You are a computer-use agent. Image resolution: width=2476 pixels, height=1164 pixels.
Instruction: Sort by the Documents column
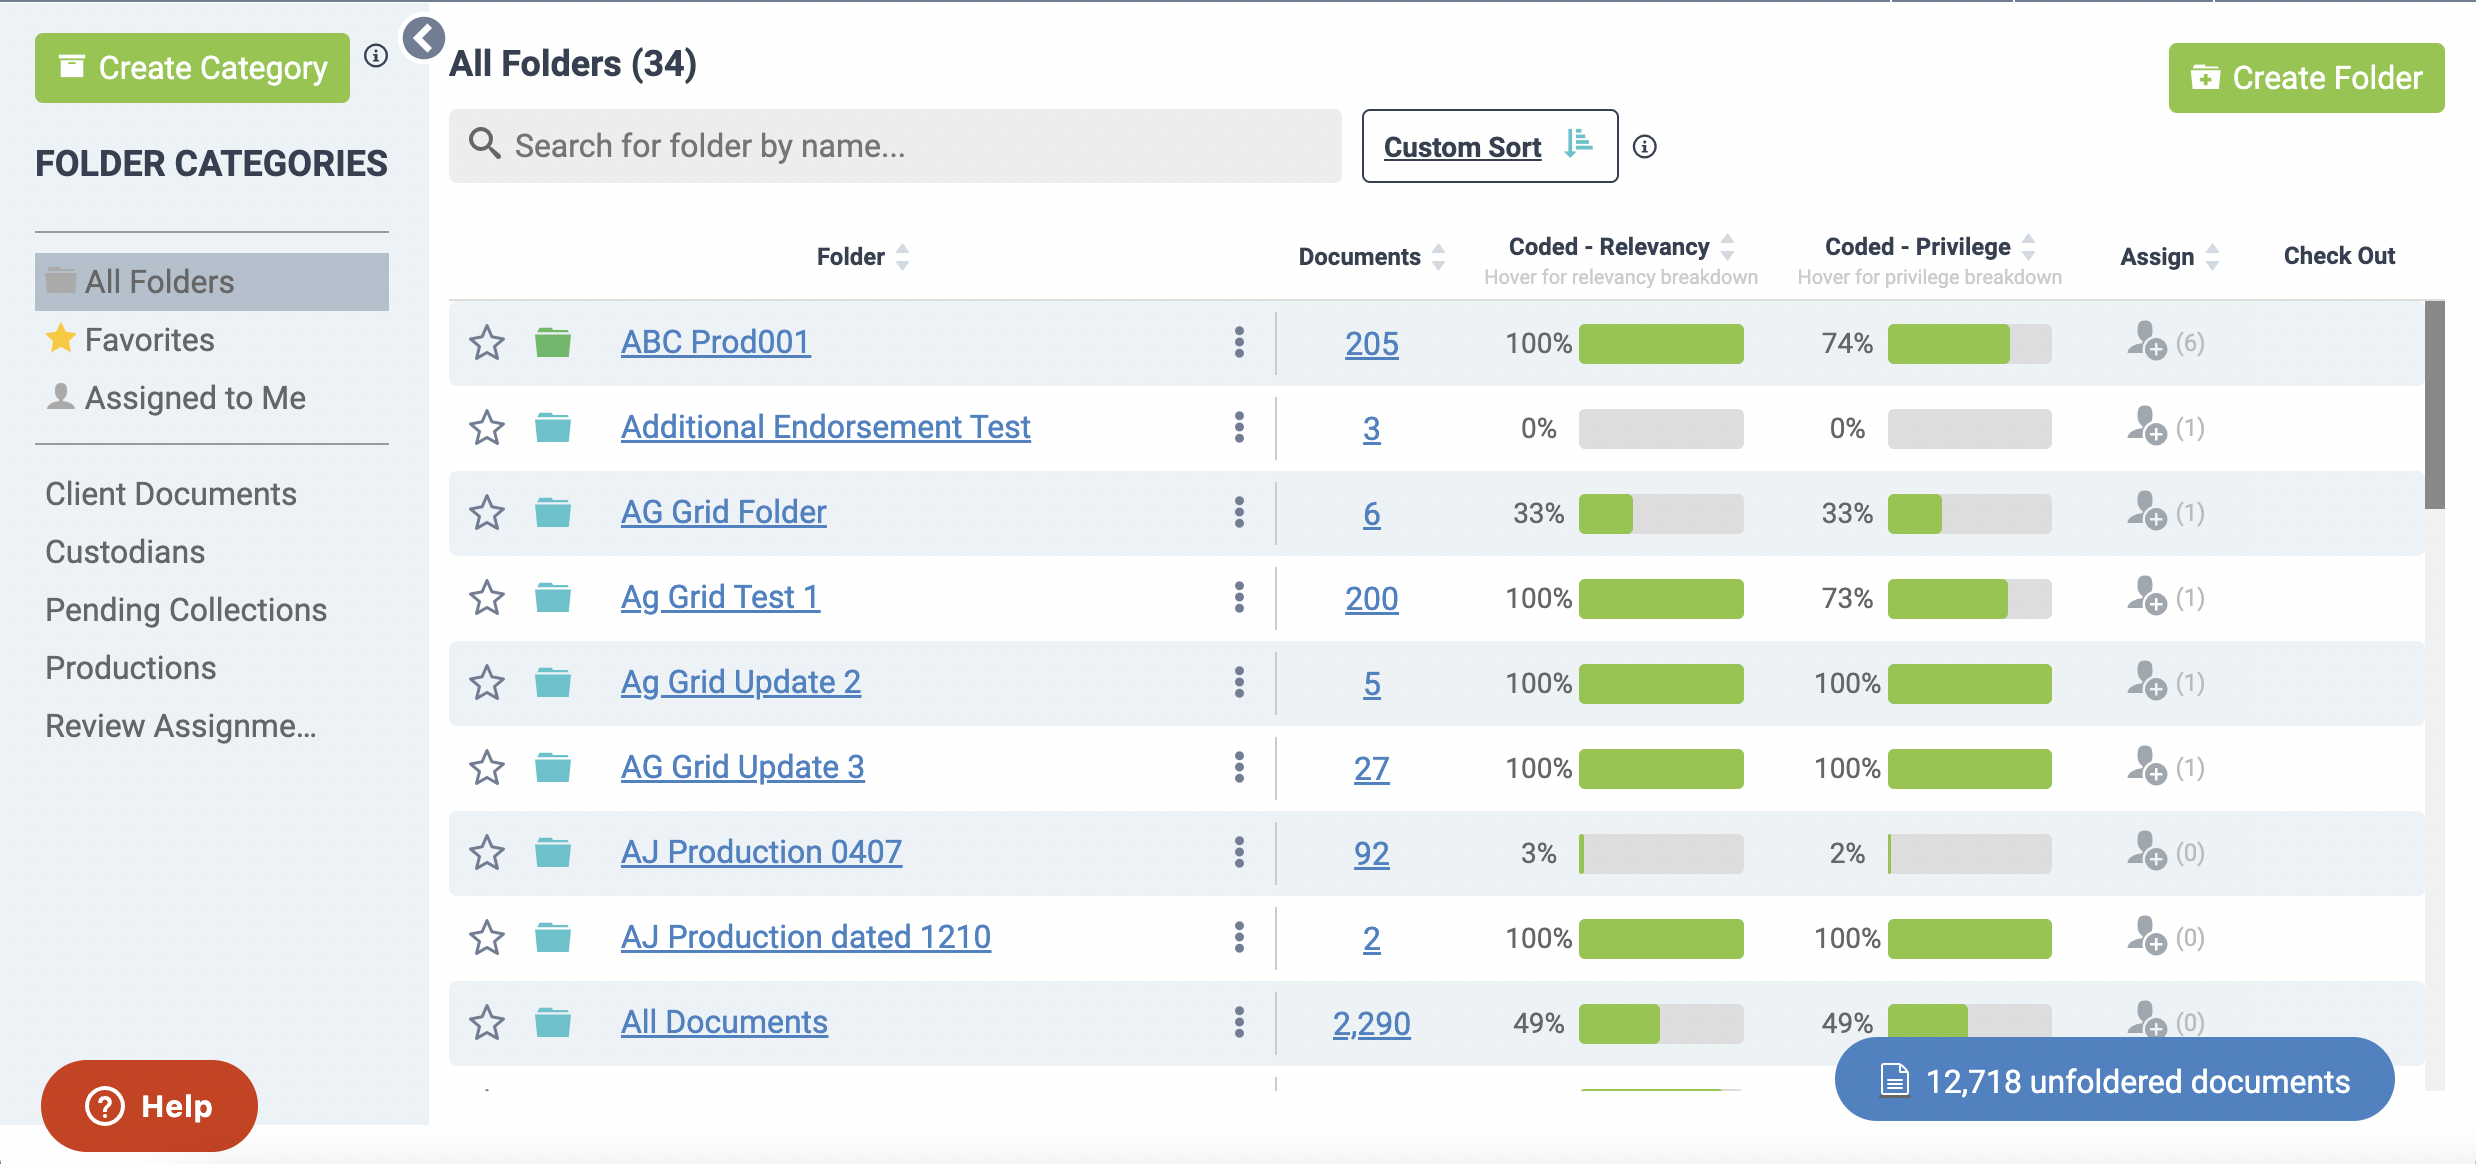[x=1437, y=256]
